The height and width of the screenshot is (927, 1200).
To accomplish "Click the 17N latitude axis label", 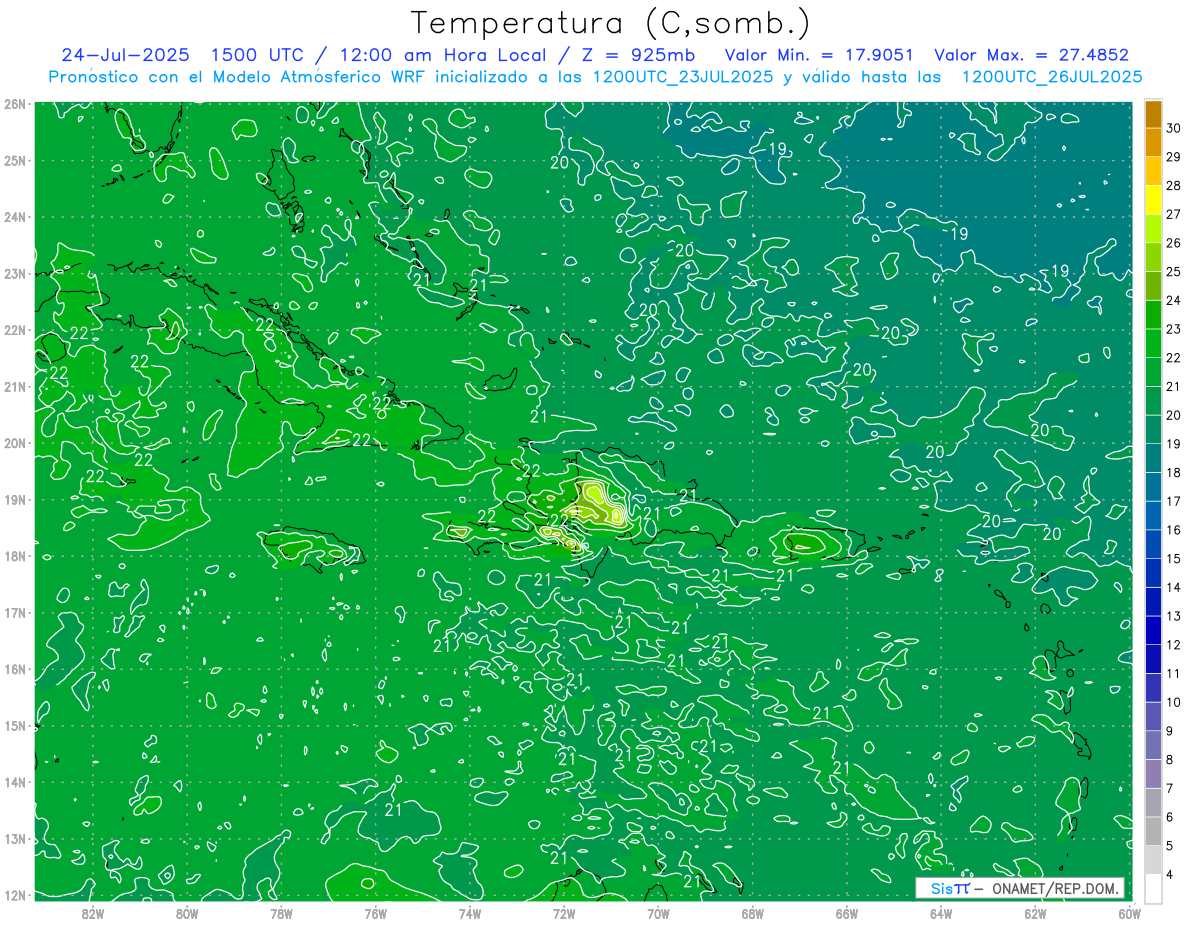I will coord(15,612).
